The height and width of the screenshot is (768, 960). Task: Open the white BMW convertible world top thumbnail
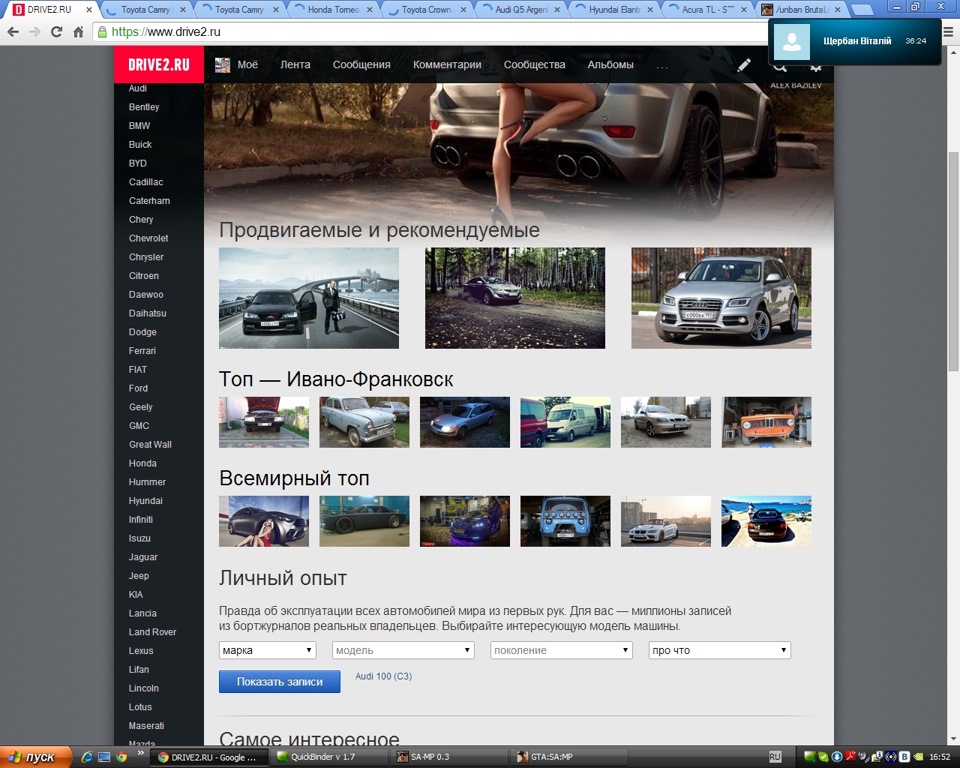[666, 521]
